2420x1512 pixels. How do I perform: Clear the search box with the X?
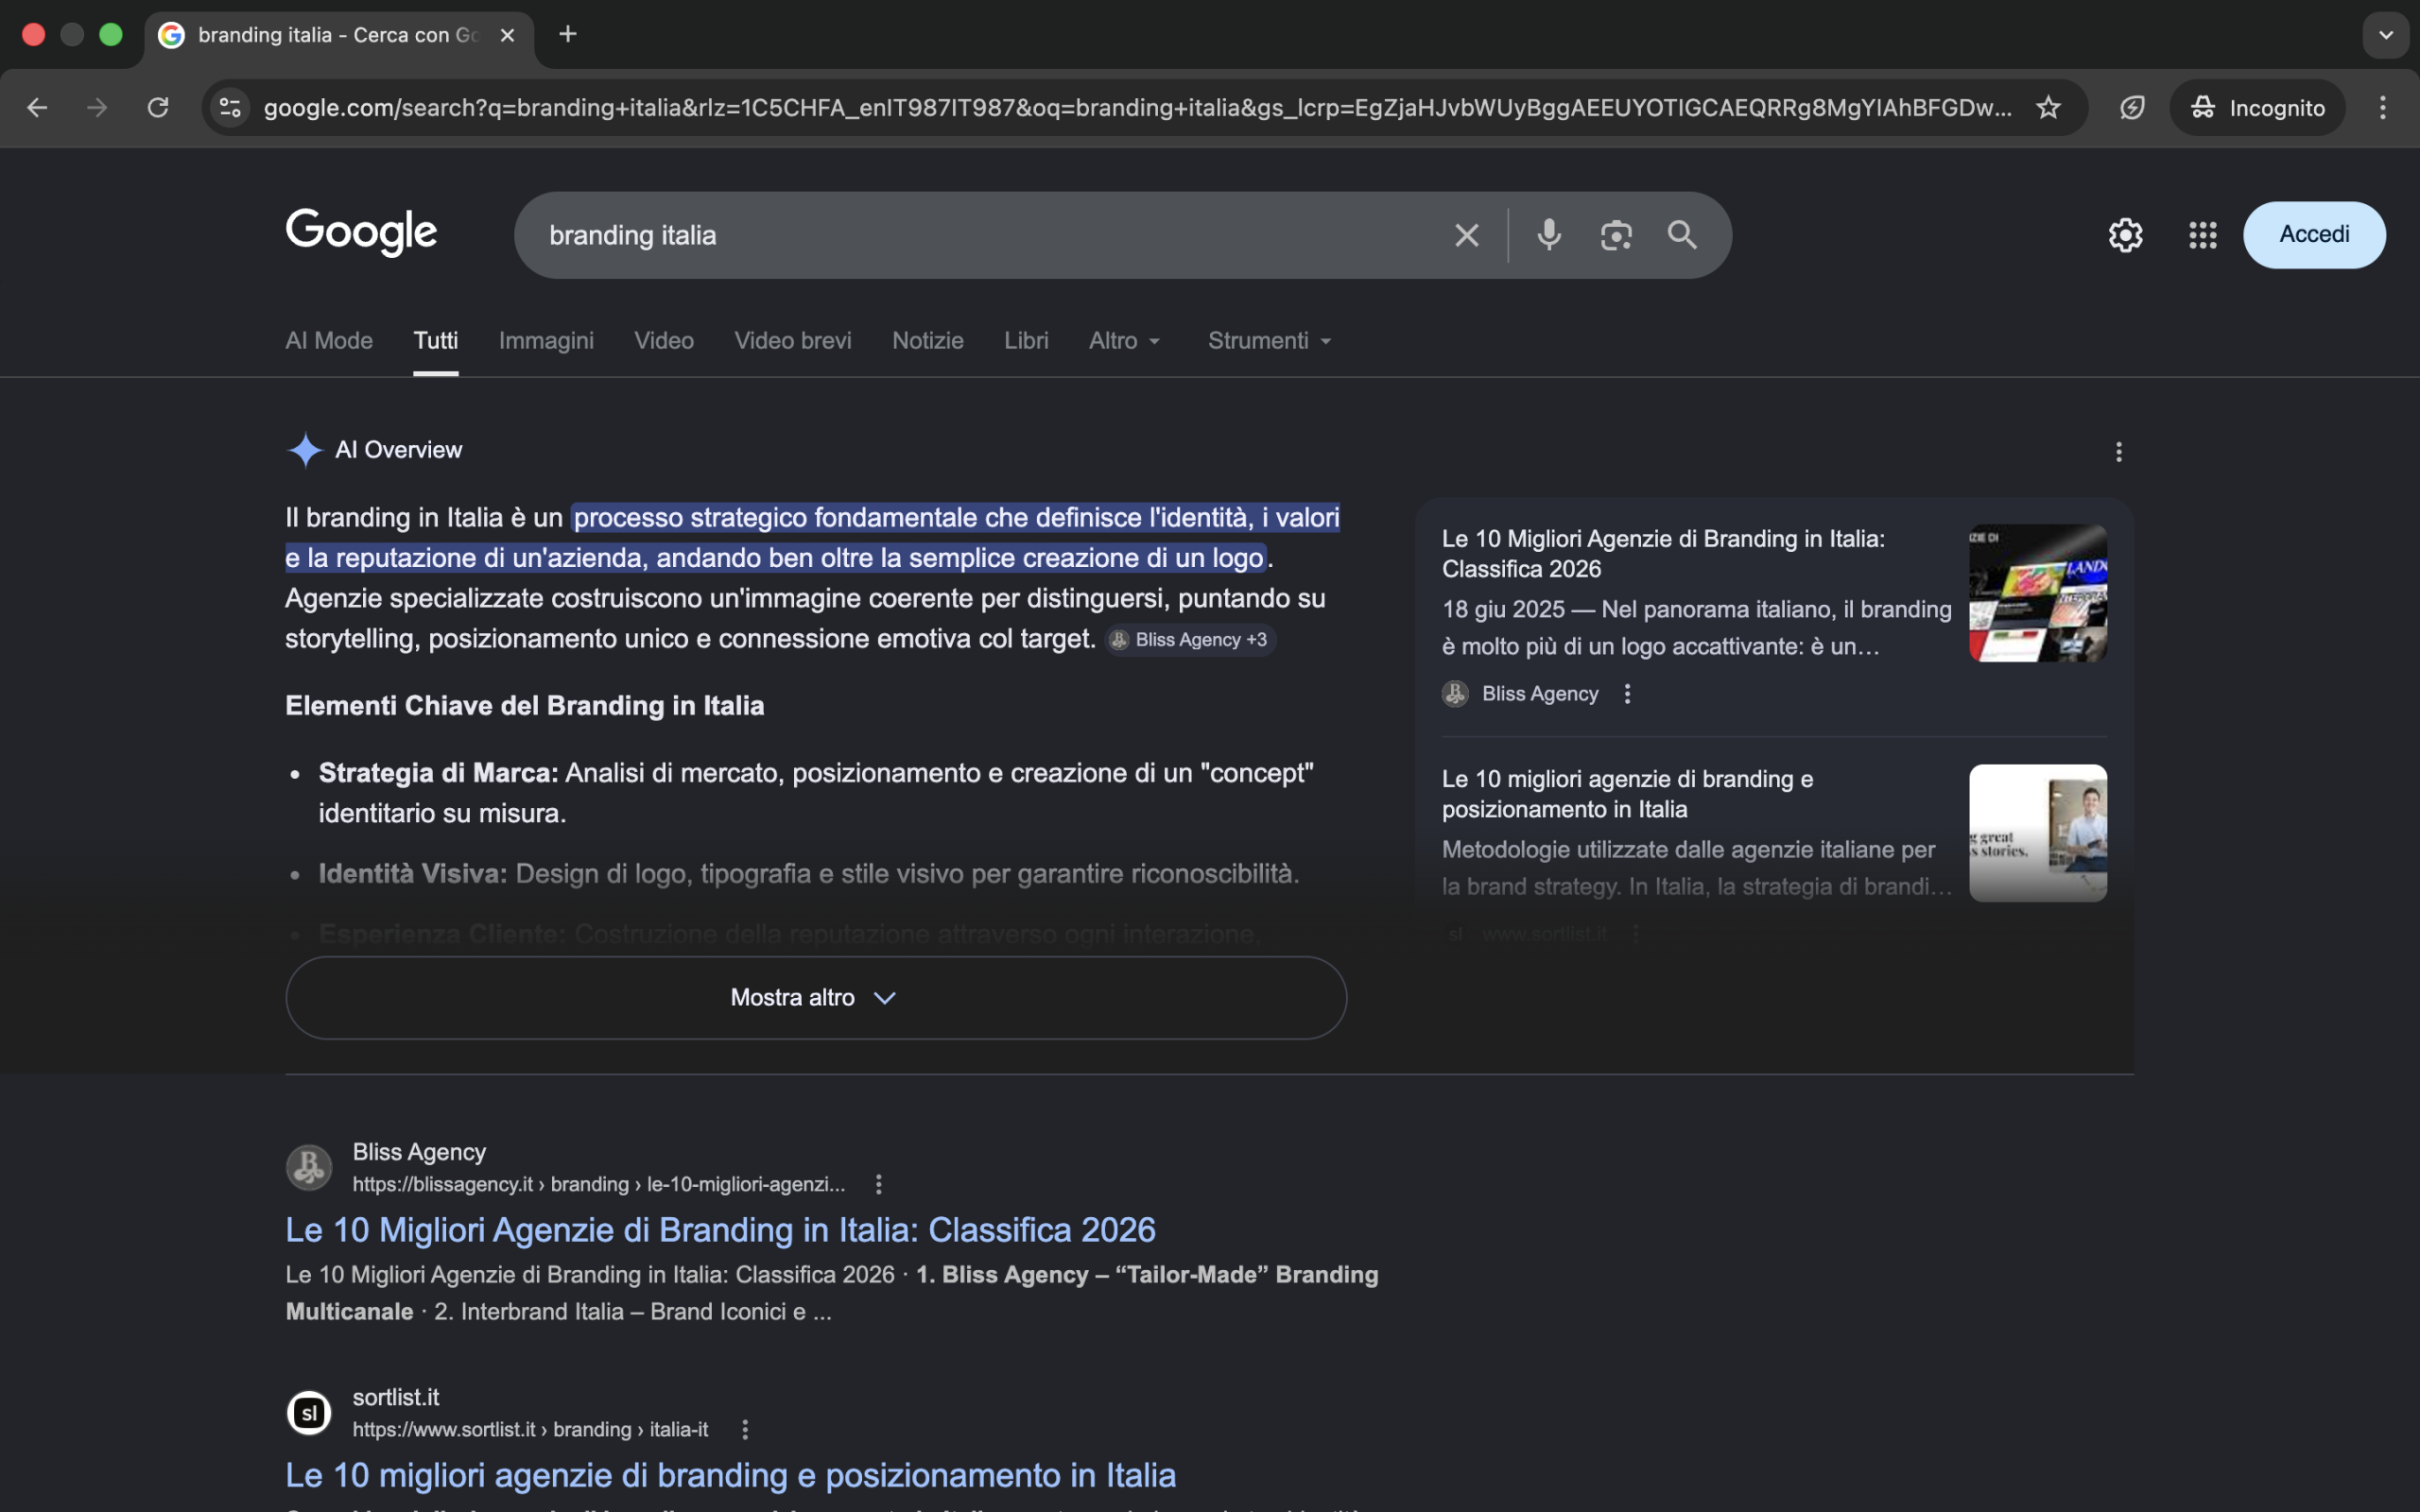(x=1466, y=235)
